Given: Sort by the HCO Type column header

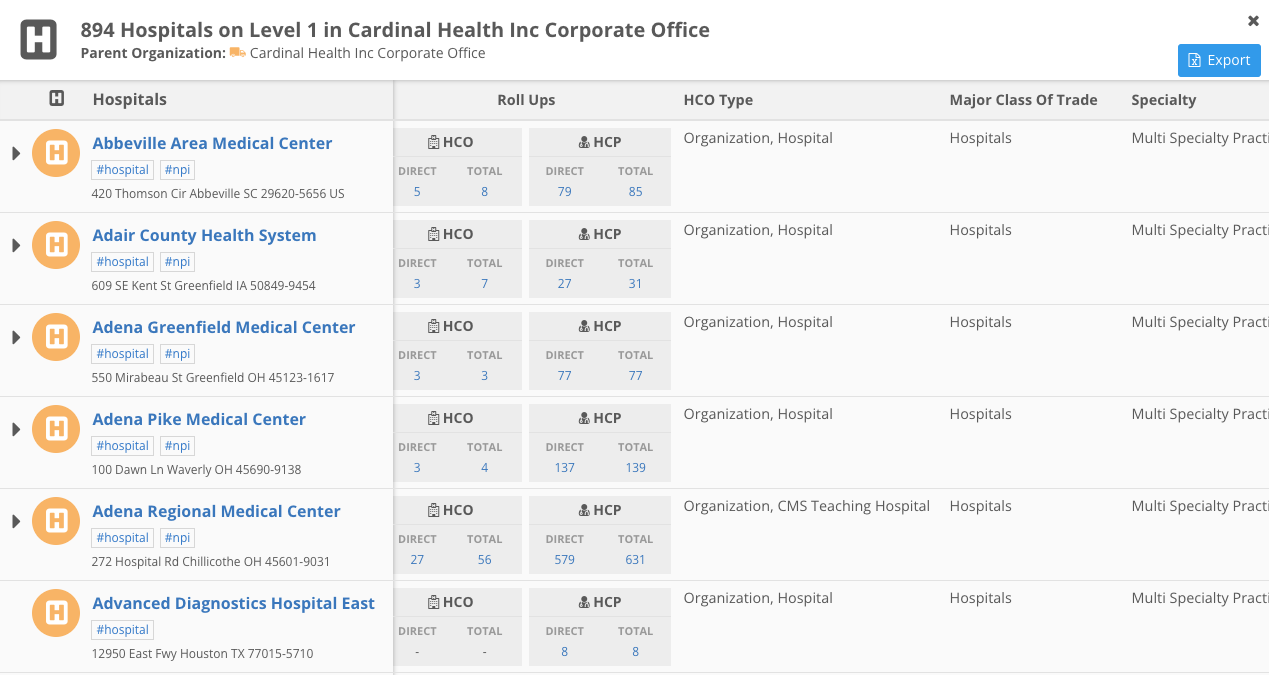Looking at the screenshot, I should tap(718, 100).
